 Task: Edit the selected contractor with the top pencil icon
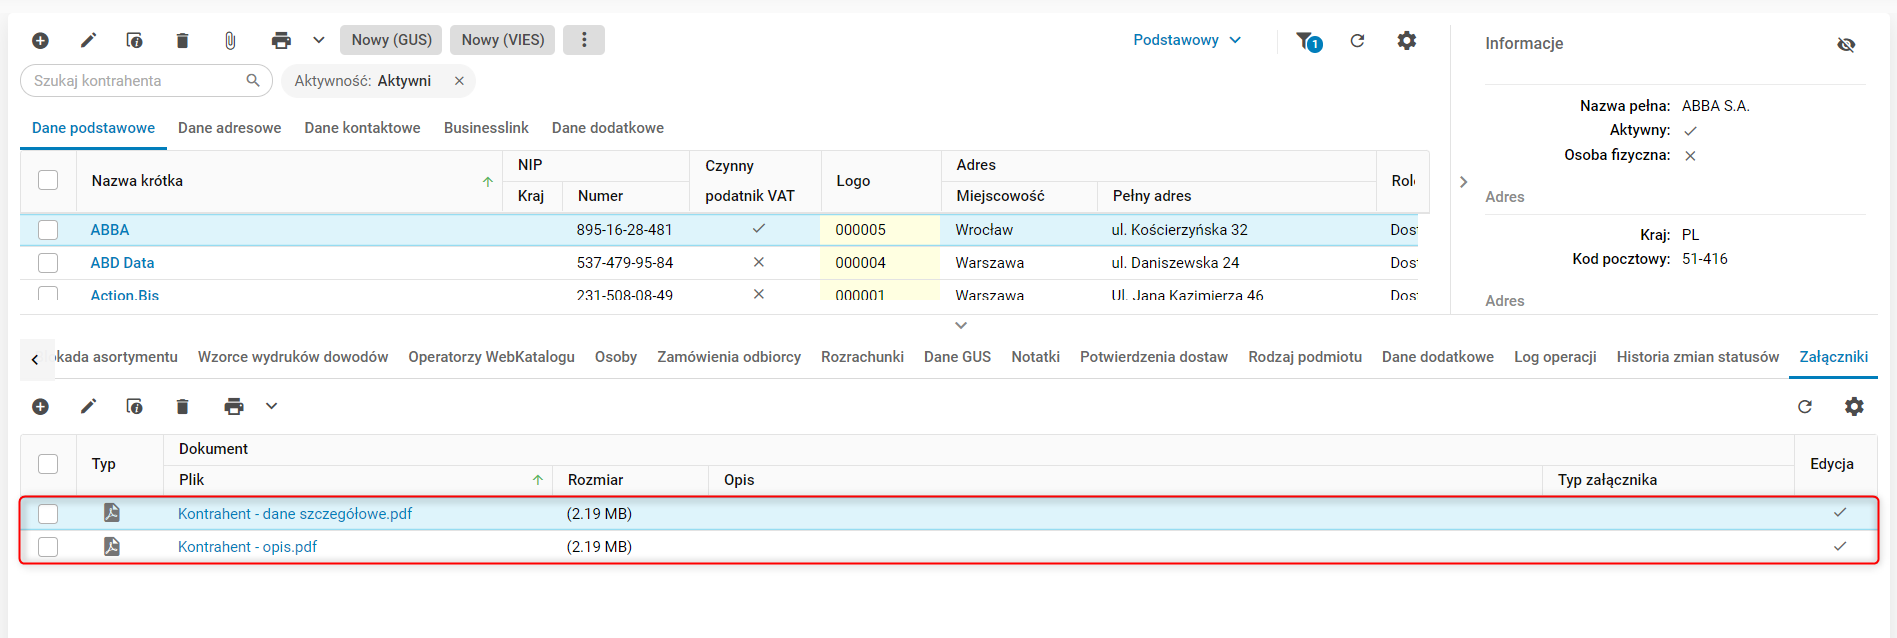88,40
